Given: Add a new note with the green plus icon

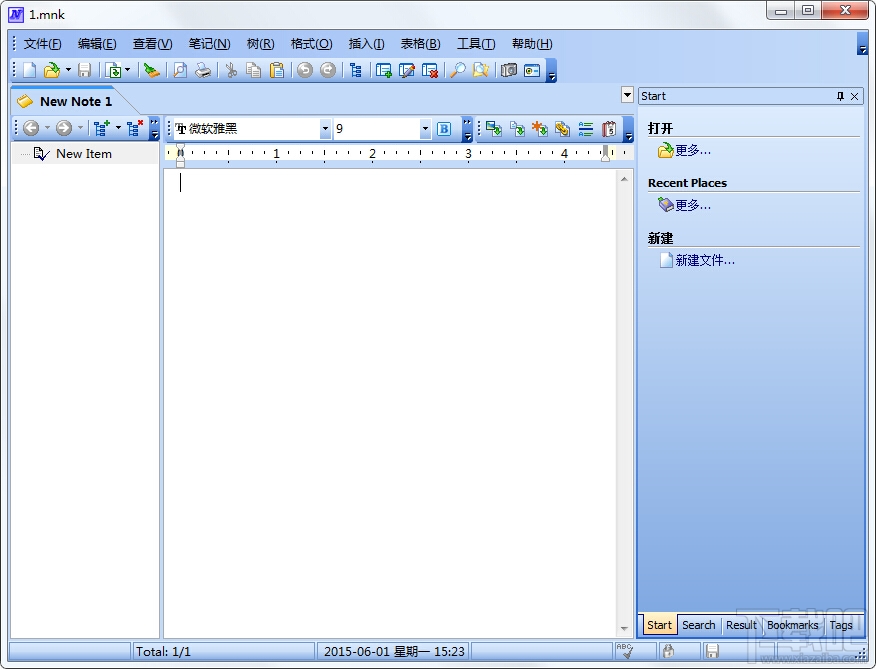Looking at the screenshot, I should pyautogui.click(x=383, y=70).
